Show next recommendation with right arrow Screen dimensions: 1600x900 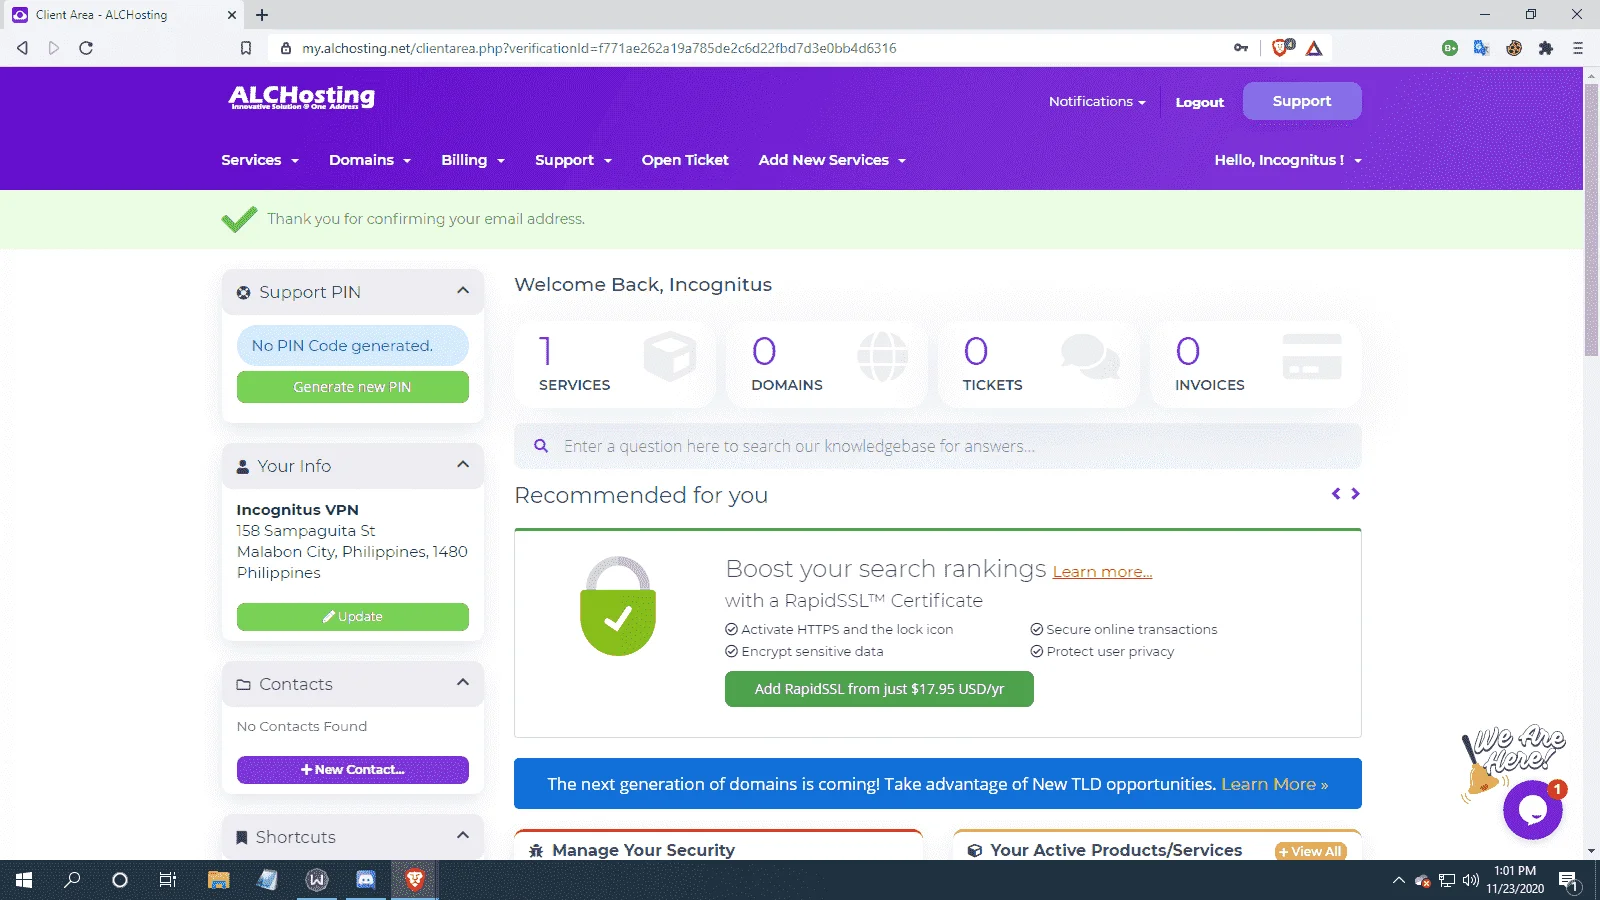coord(1355,494)
